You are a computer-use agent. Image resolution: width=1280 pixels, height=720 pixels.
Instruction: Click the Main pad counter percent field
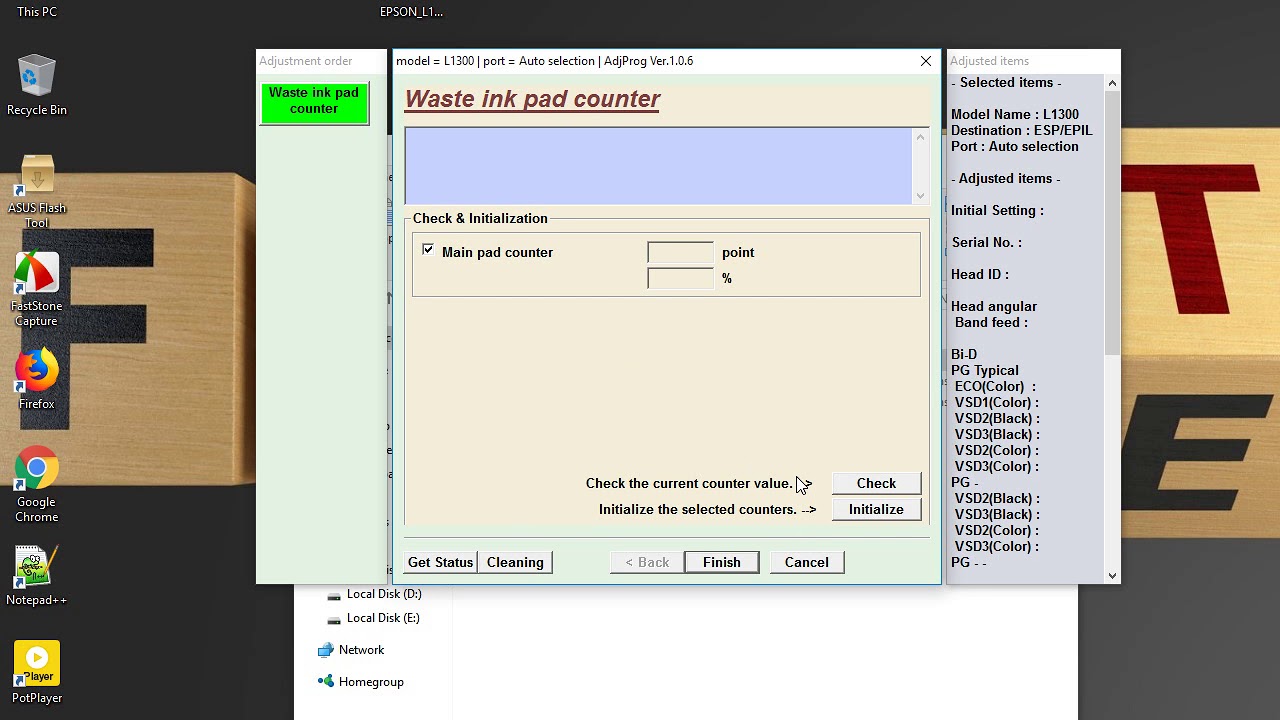pyautogui.click(x=680, y=279)
